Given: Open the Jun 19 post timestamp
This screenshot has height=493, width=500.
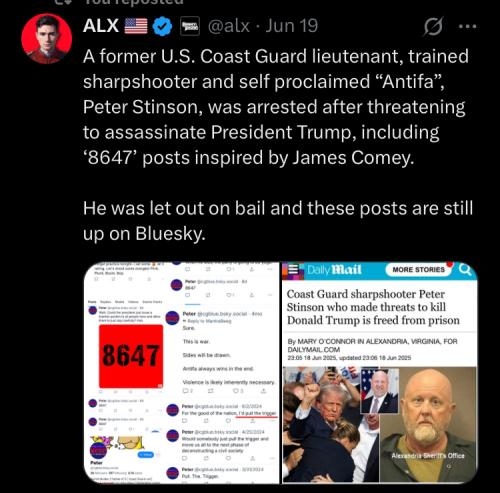Looking at the screenshot, I should point(291,26).
